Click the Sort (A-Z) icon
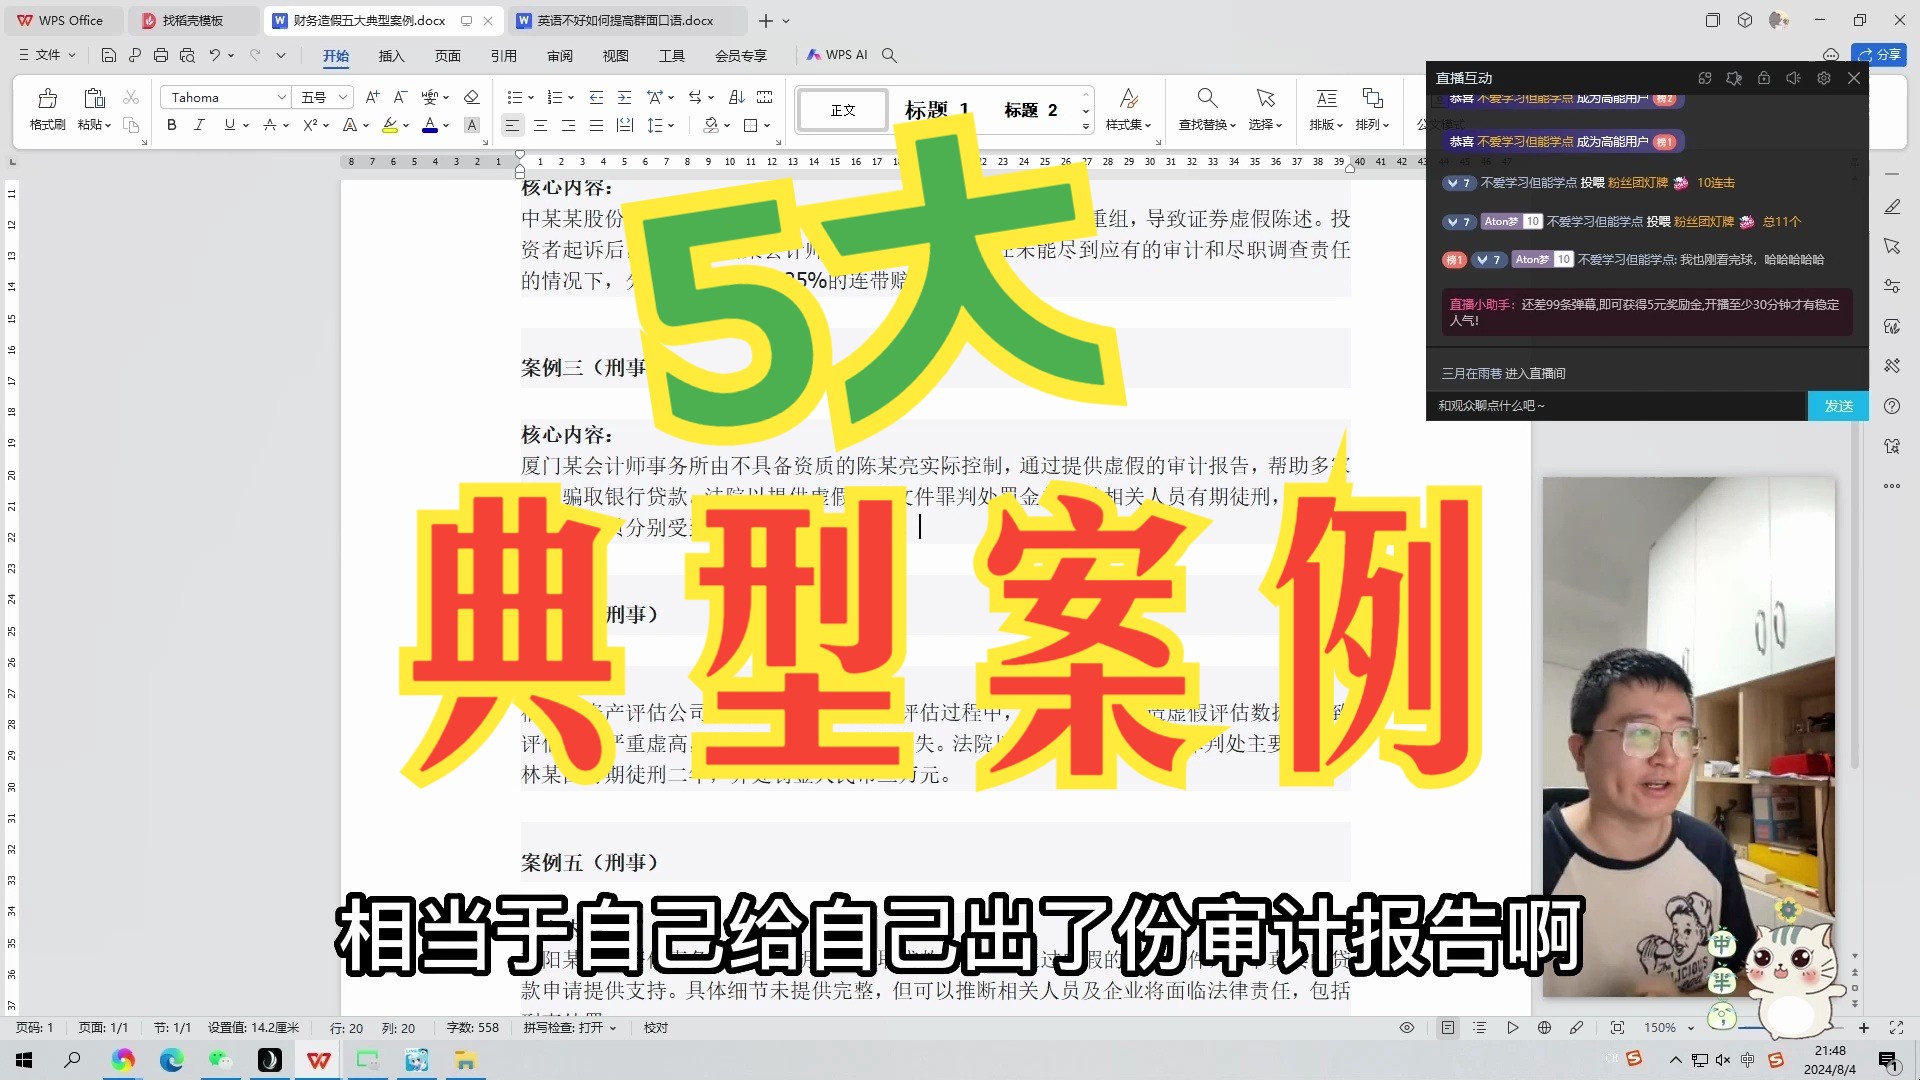The image size is (1920, 1080). [x=737, y=97]
